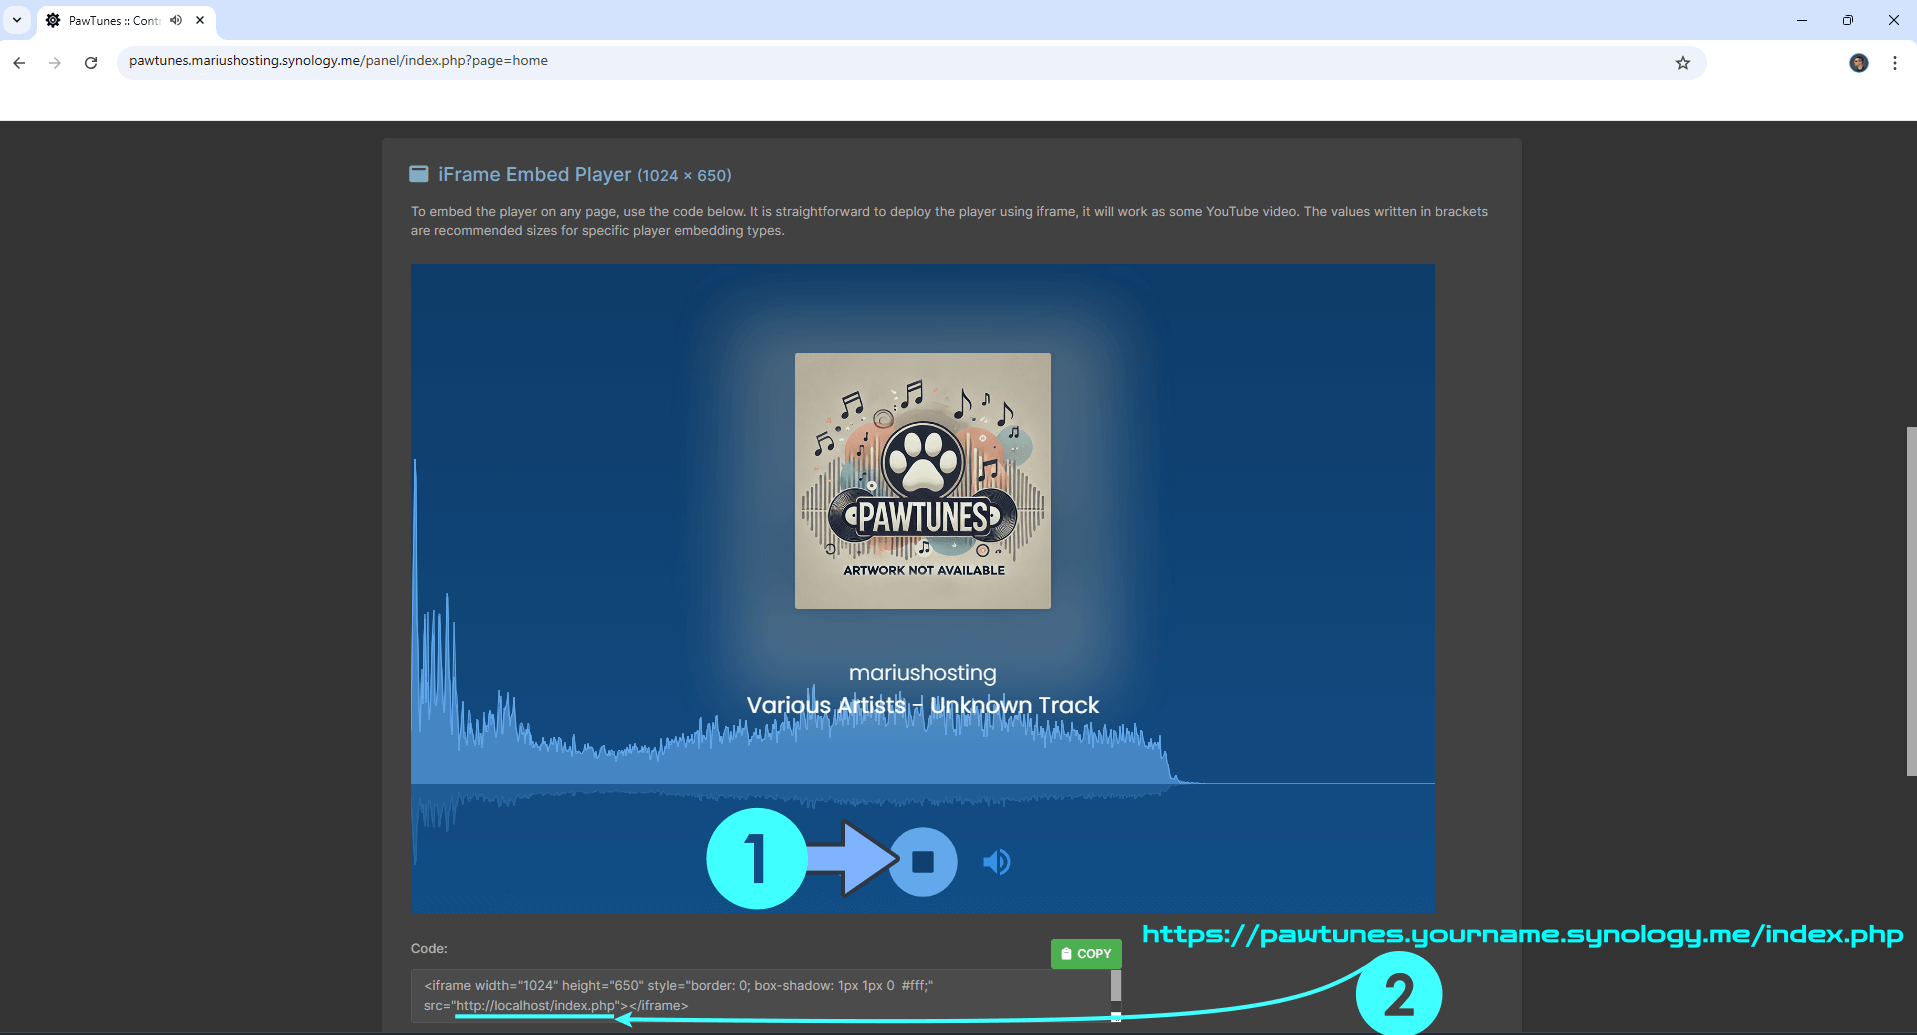This screenshot has width=1917, height=1035.
Task: Restore down the browser window
Action: pos(1848,20)
